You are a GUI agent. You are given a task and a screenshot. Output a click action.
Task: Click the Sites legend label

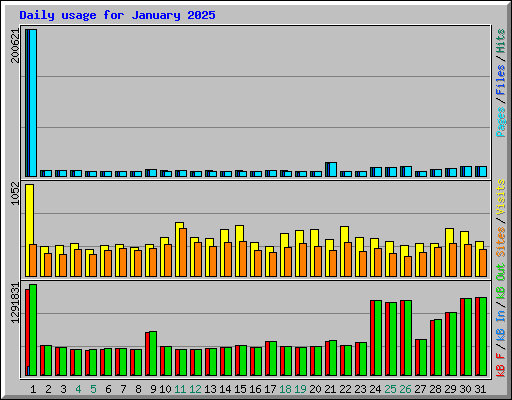(501, 242)
